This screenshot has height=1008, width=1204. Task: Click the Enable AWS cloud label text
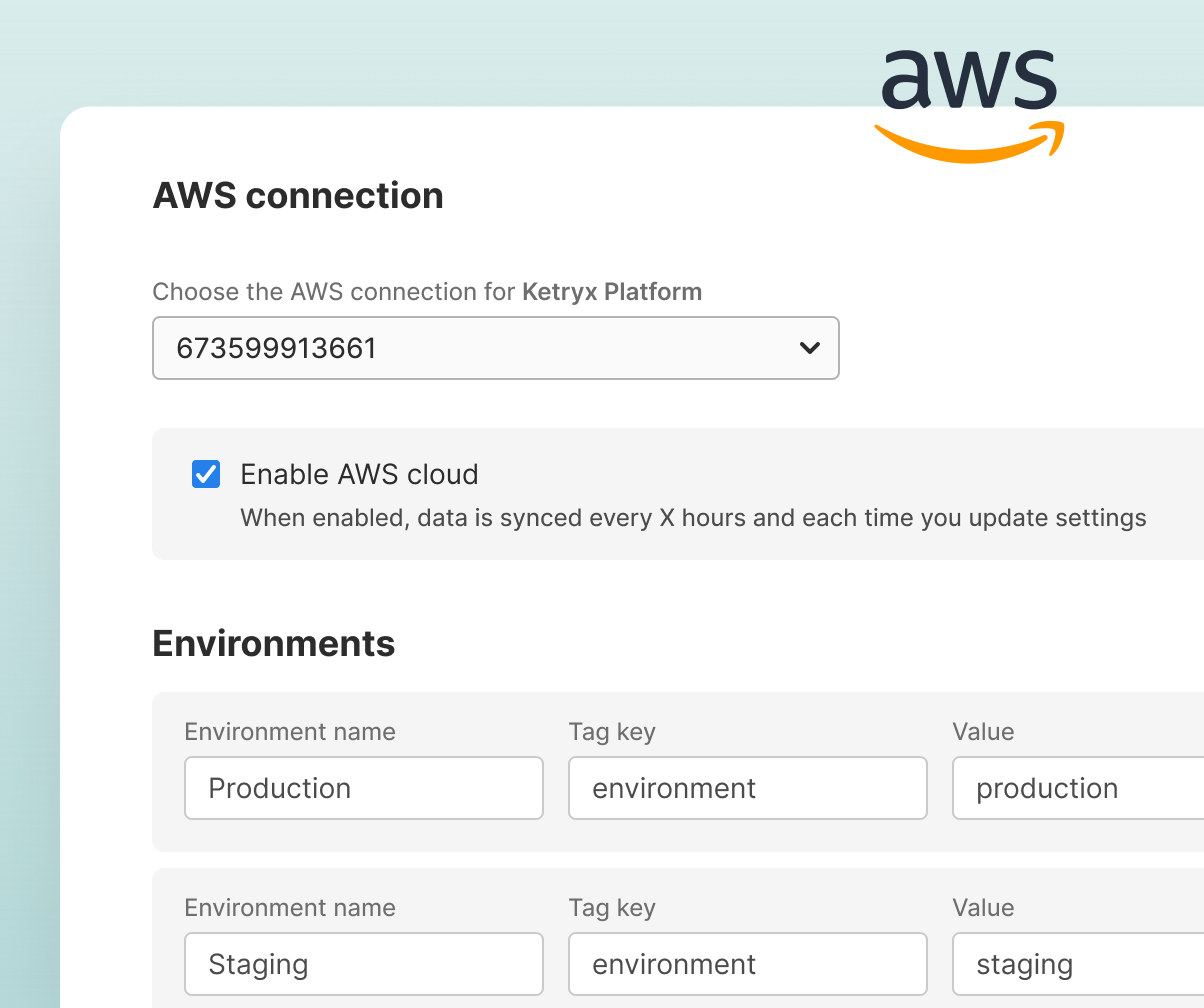click(360, 474)
